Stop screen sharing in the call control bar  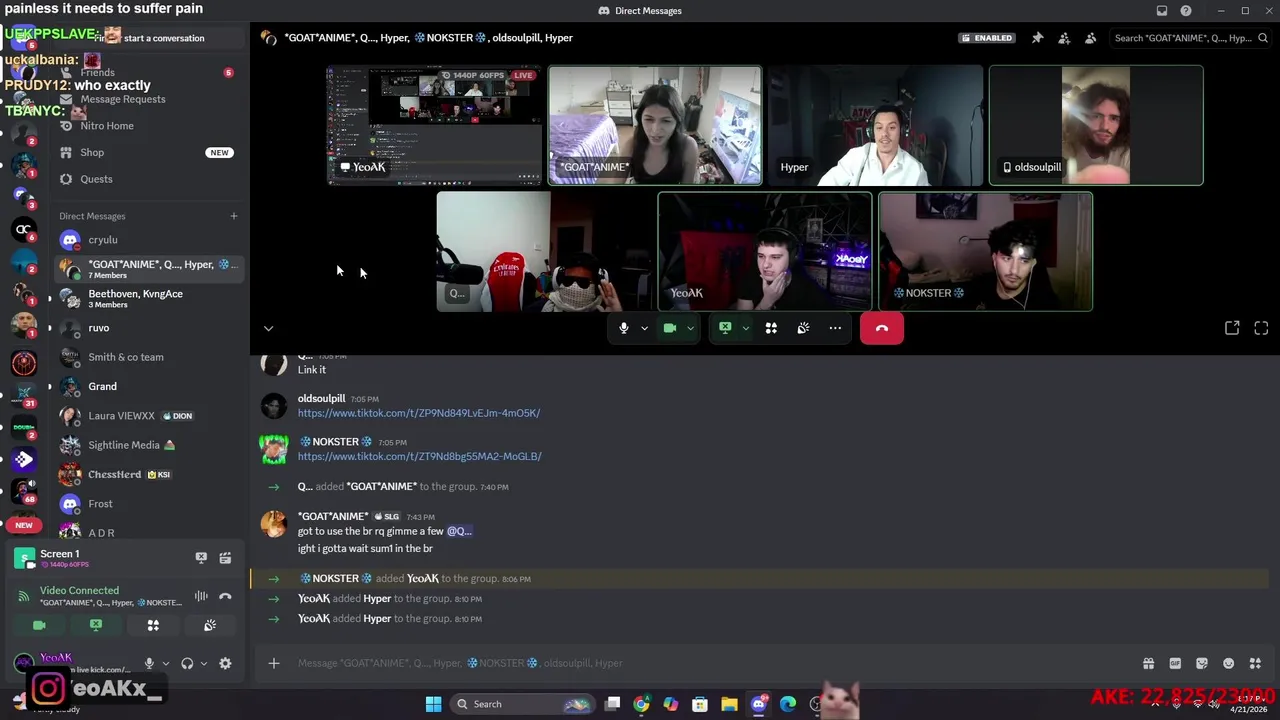point(725,328)
